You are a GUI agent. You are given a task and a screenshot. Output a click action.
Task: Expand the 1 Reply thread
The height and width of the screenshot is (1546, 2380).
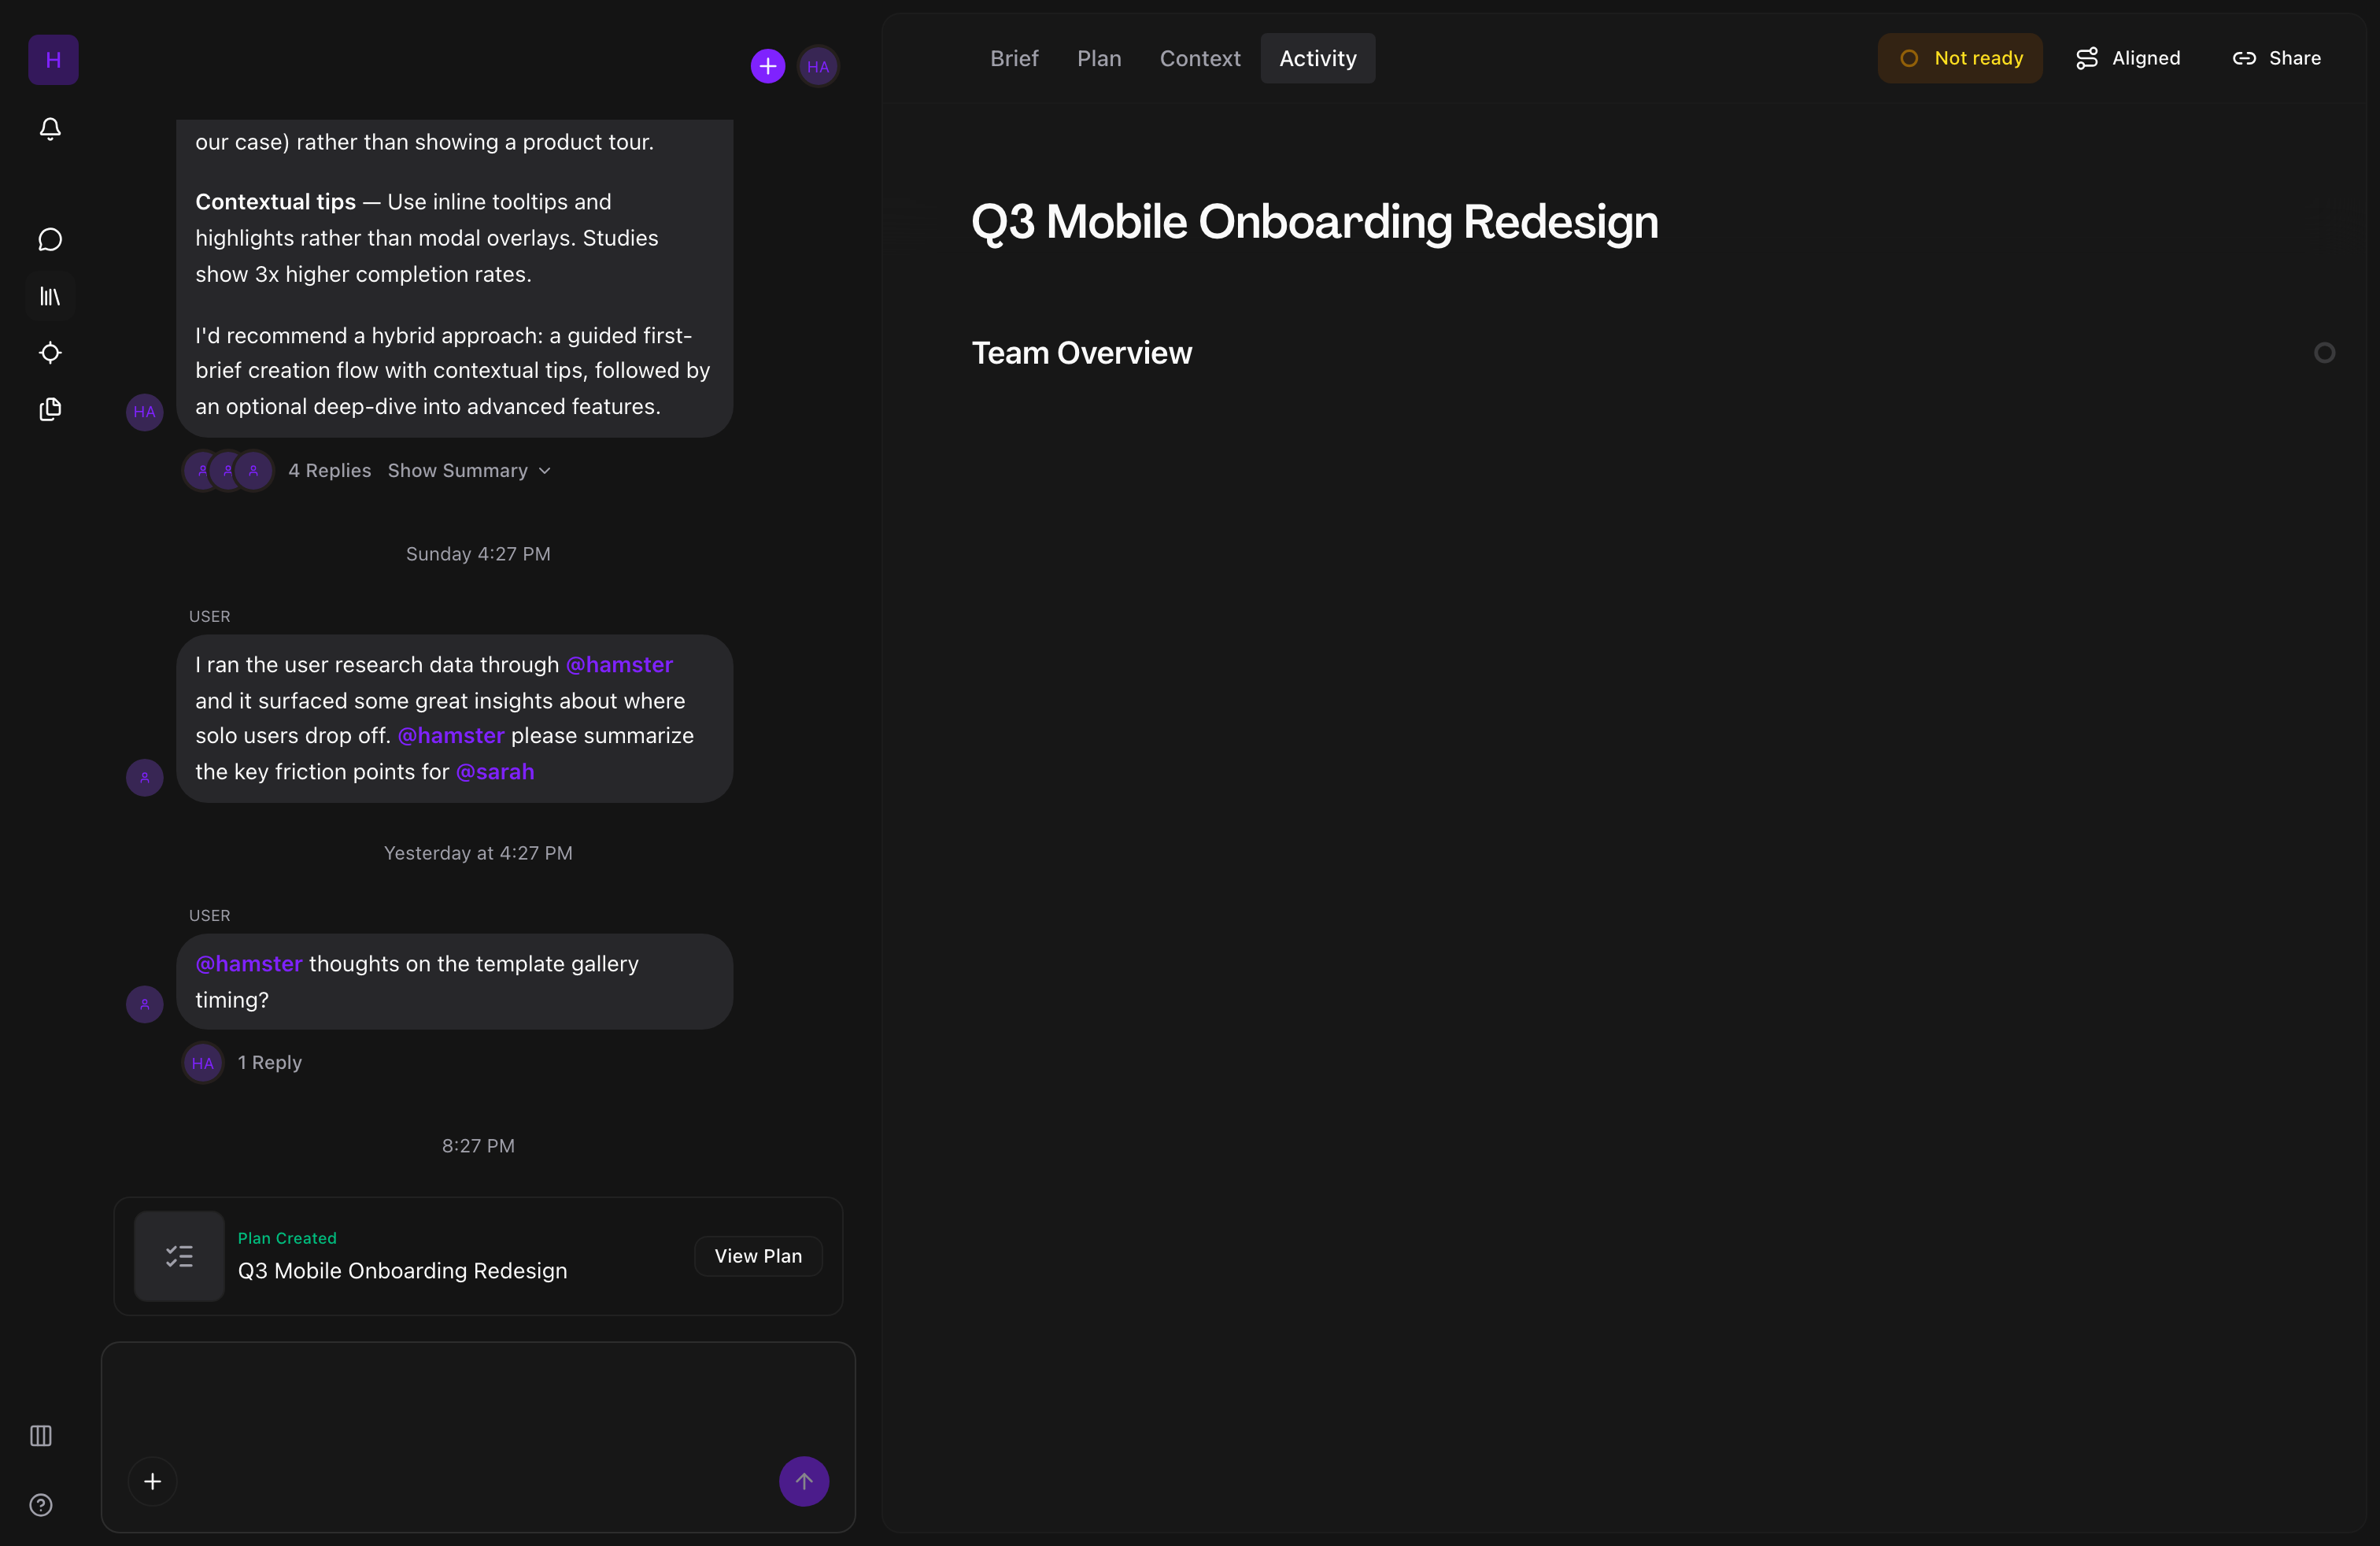(269, 1062)
